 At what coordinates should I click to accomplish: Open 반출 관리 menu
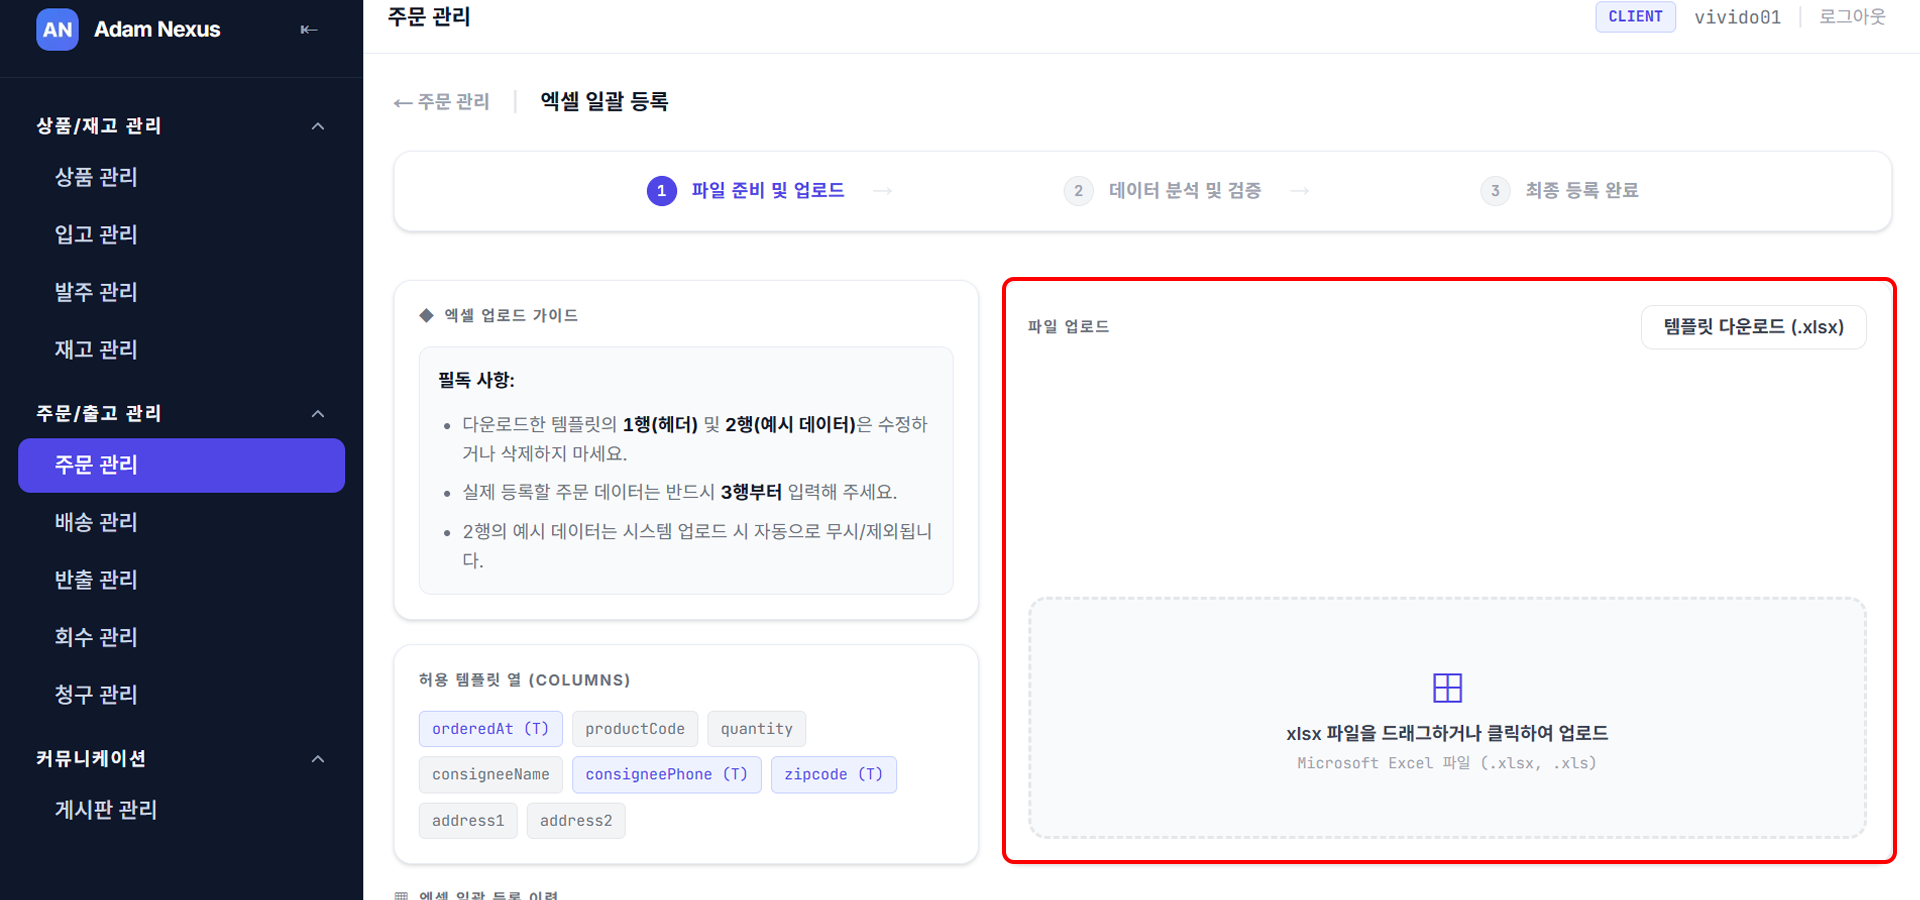pos(181,580)
